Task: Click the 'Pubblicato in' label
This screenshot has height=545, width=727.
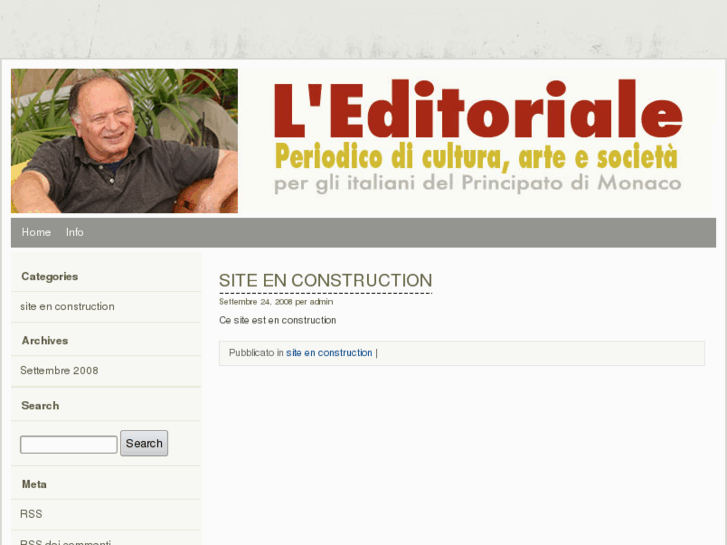Action: click(x=256, y=353)
